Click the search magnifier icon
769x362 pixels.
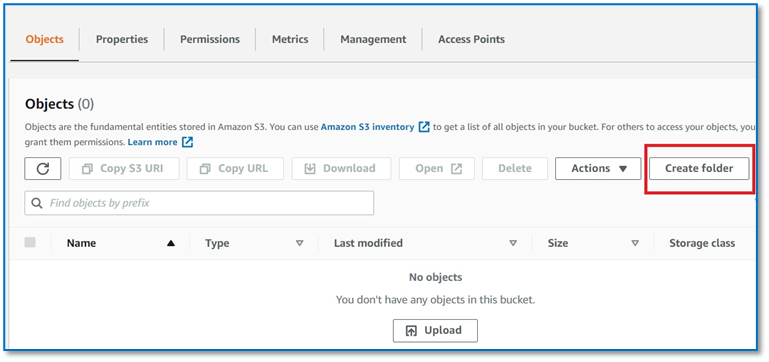[x=36, y=203]
